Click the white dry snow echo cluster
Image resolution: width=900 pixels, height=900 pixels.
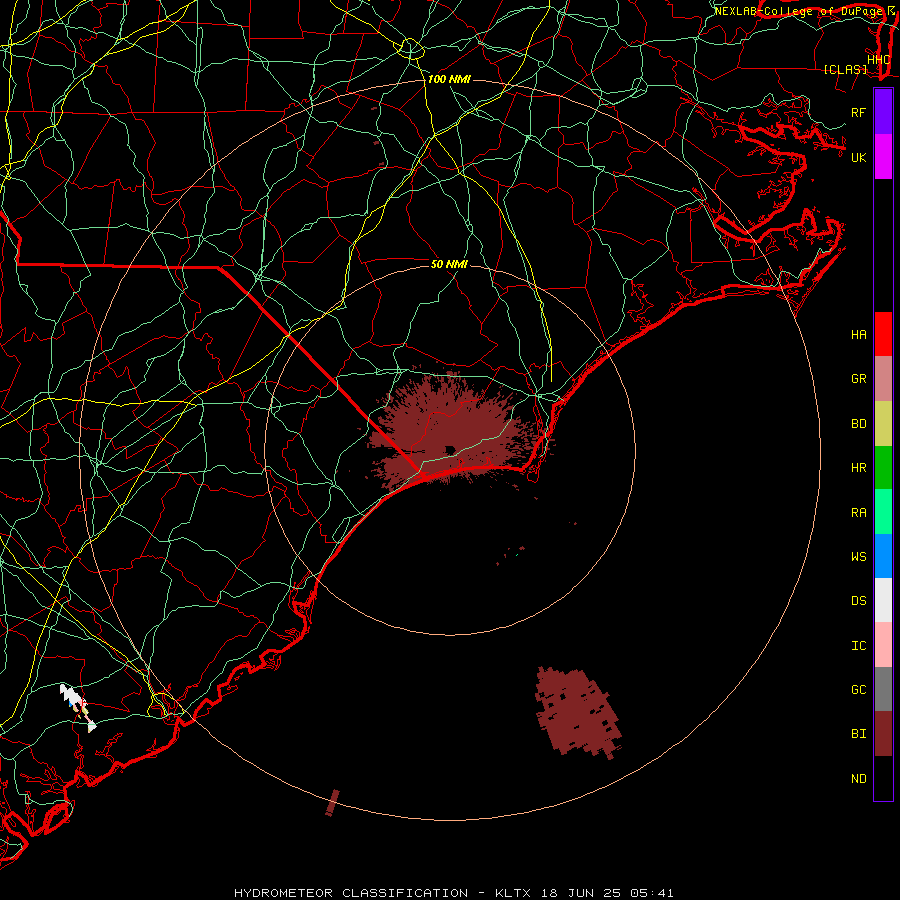tap(70, 695)
